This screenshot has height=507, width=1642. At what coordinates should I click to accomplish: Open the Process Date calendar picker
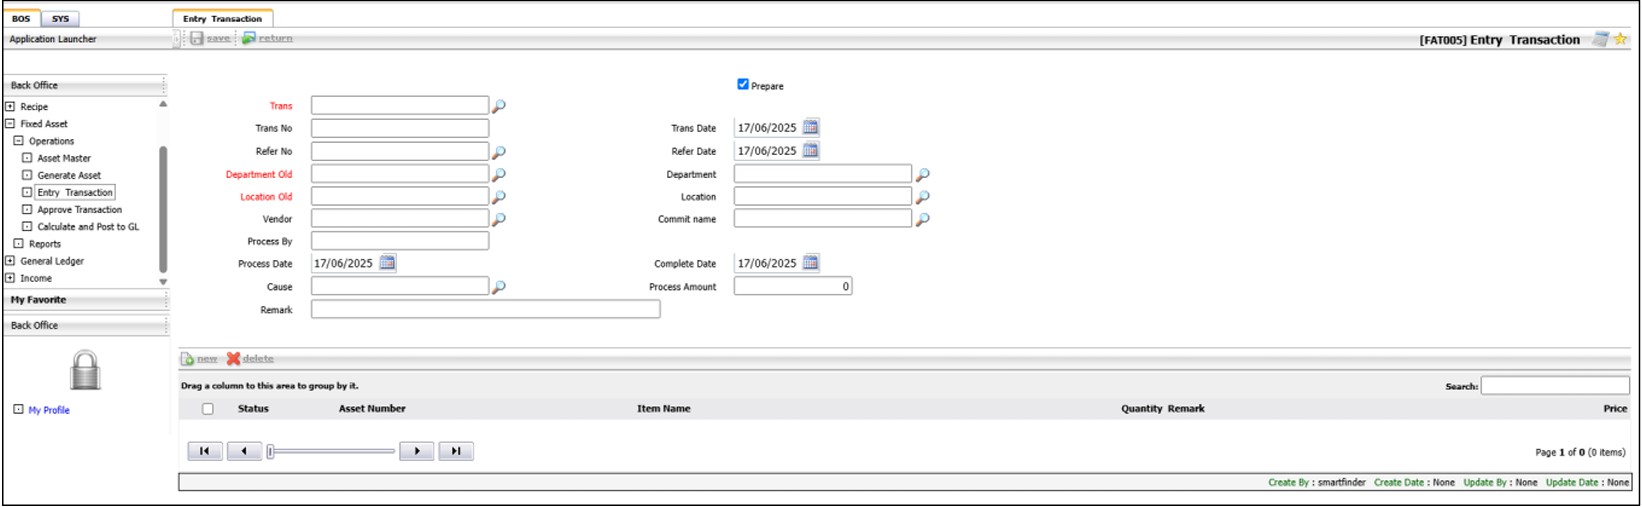tap(387, 264)
